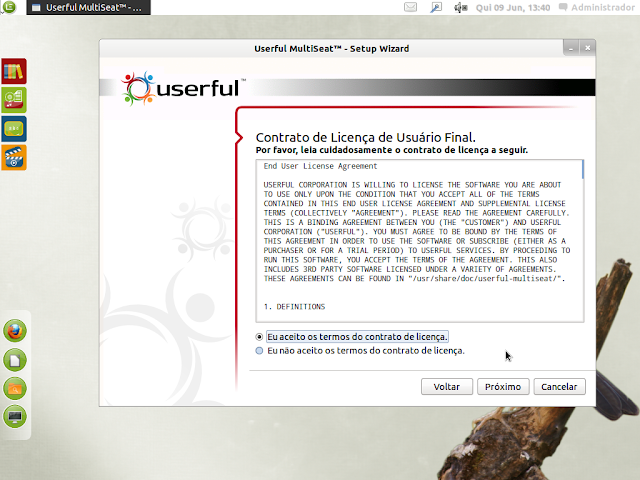This screenshot has height=480, width=640.
Task: Click the 'USERFUL CORPORATION IS WILLING' license line
Action: point(412,185)
